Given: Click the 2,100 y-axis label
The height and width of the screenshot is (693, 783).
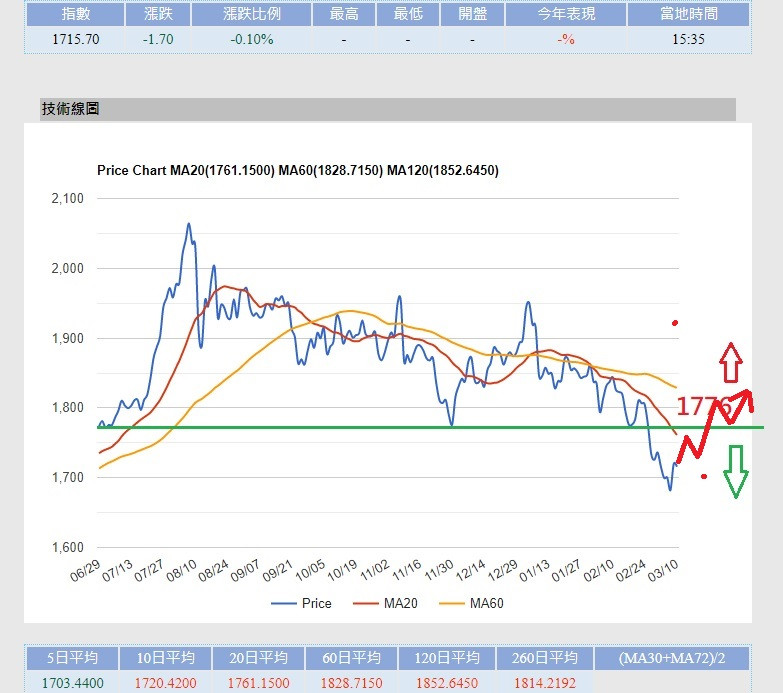Looking at the screenshot, I should pos(67,198).
